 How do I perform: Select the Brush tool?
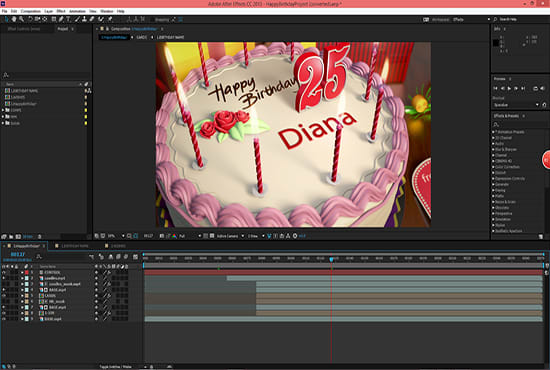click(x=77, y=19)
